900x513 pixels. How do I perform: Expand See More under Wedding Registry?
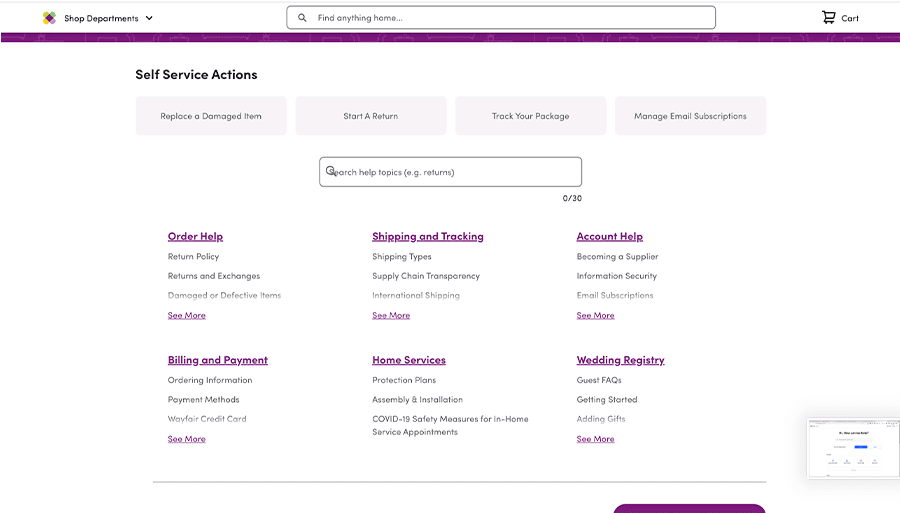595,439
